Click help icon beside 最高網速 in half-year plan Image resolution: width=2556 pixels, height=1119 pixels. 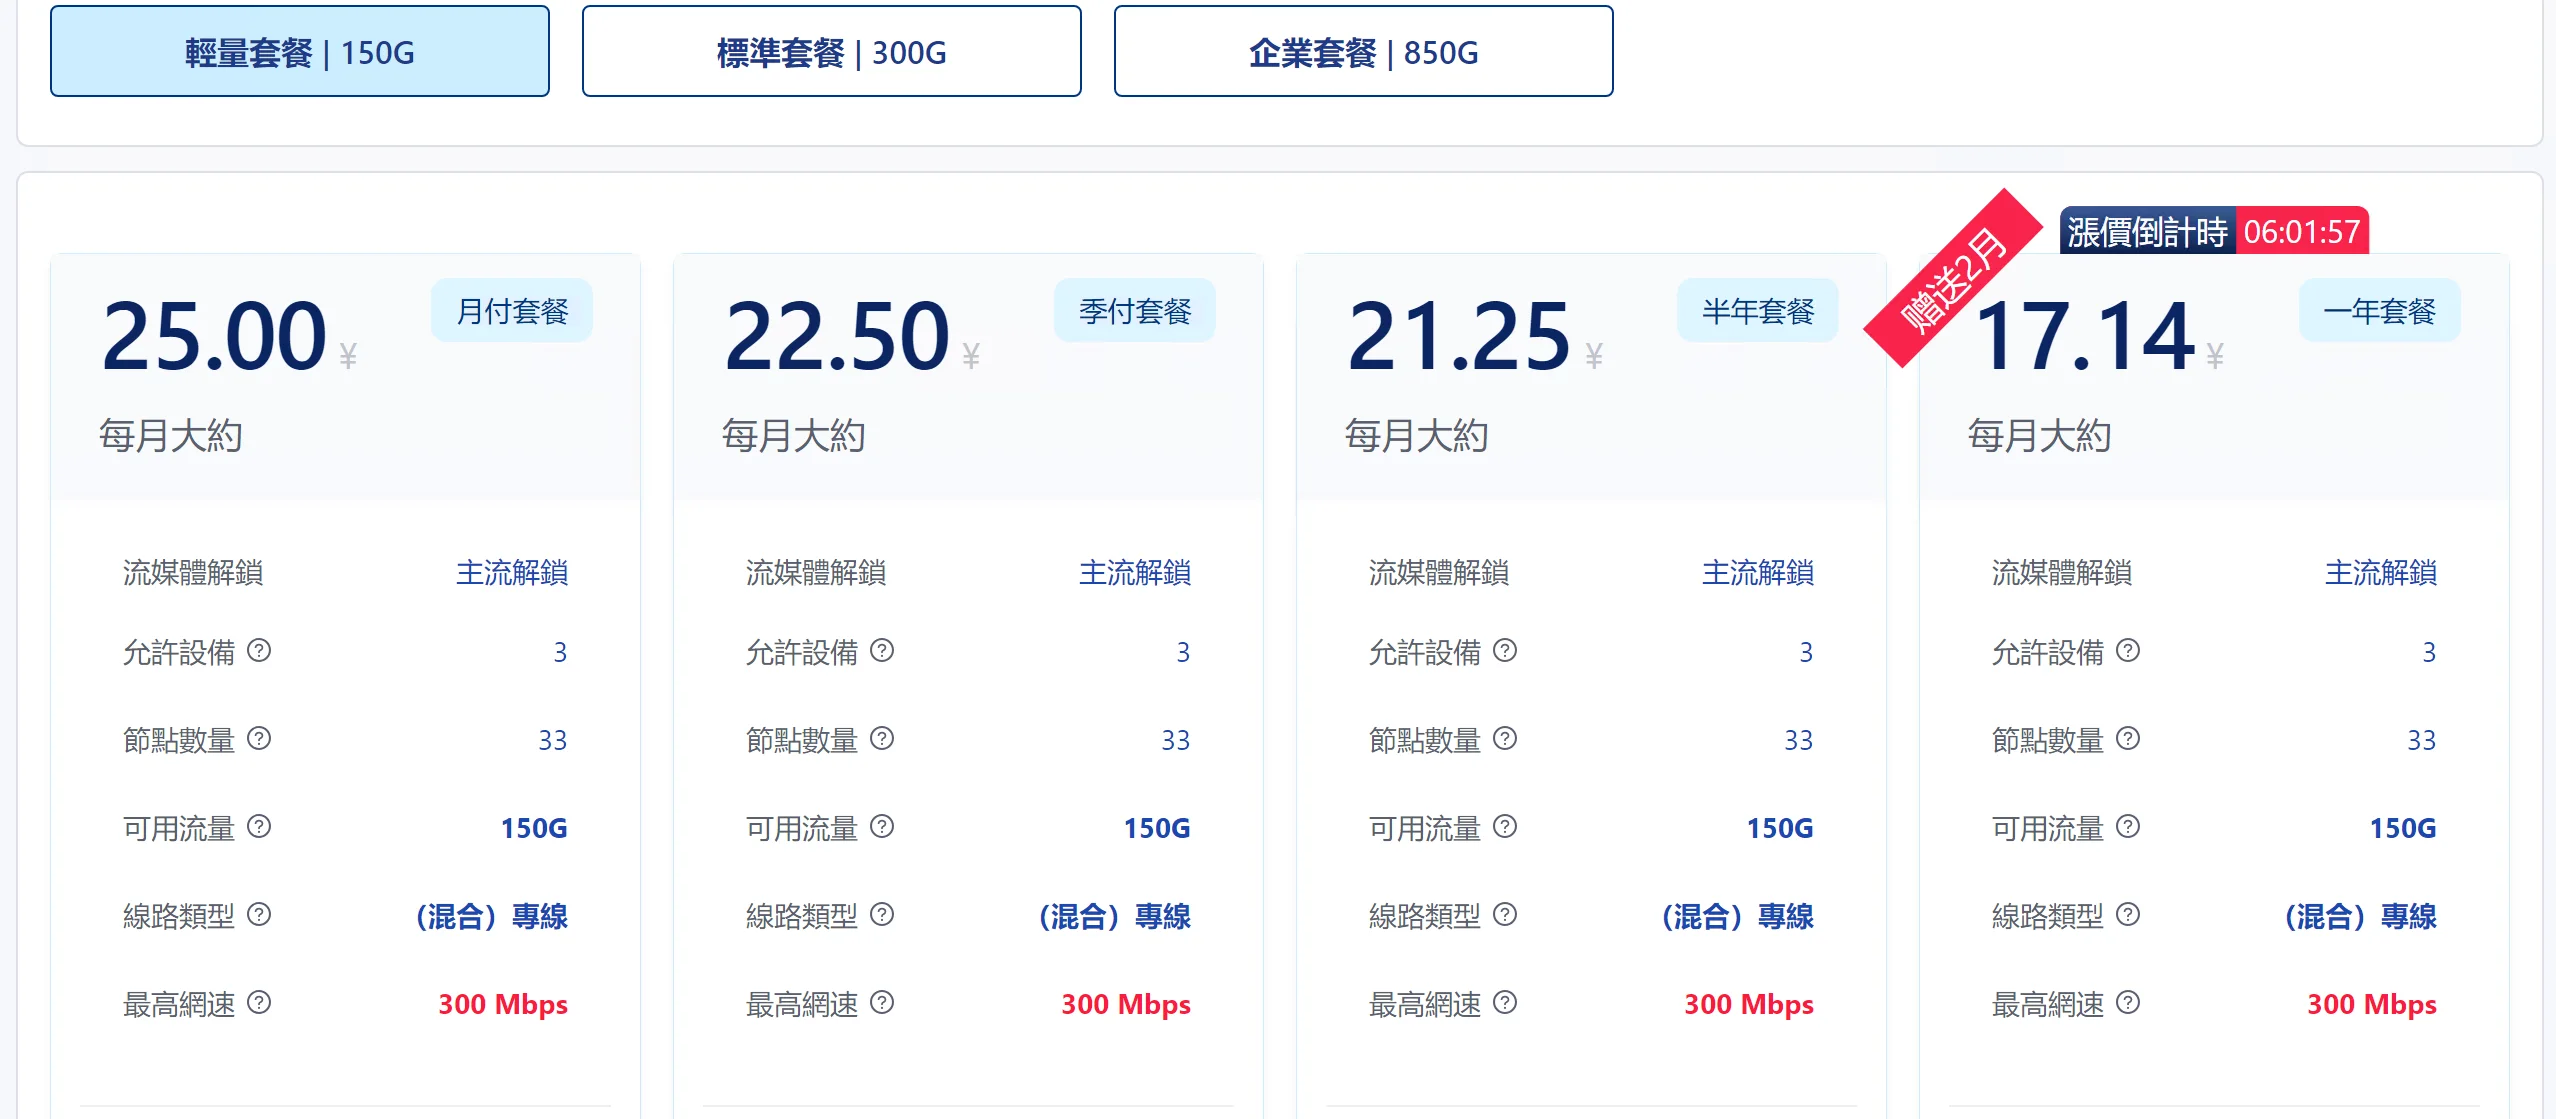[1505, 1003]
